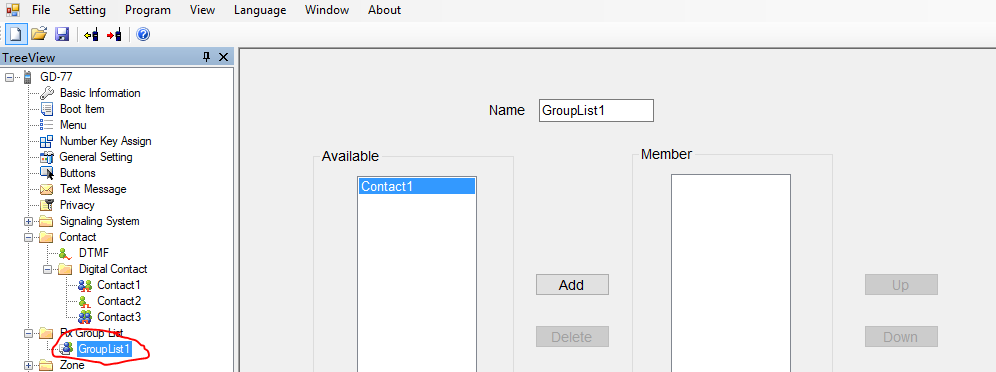The image size is (996, 372).
Task: Open the Window menu
Action: click(327, 10)
